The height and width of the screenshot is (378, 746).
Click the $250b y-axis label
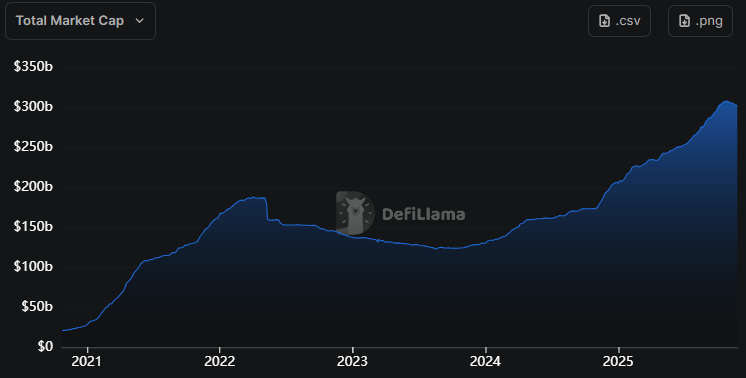point(33,146)
